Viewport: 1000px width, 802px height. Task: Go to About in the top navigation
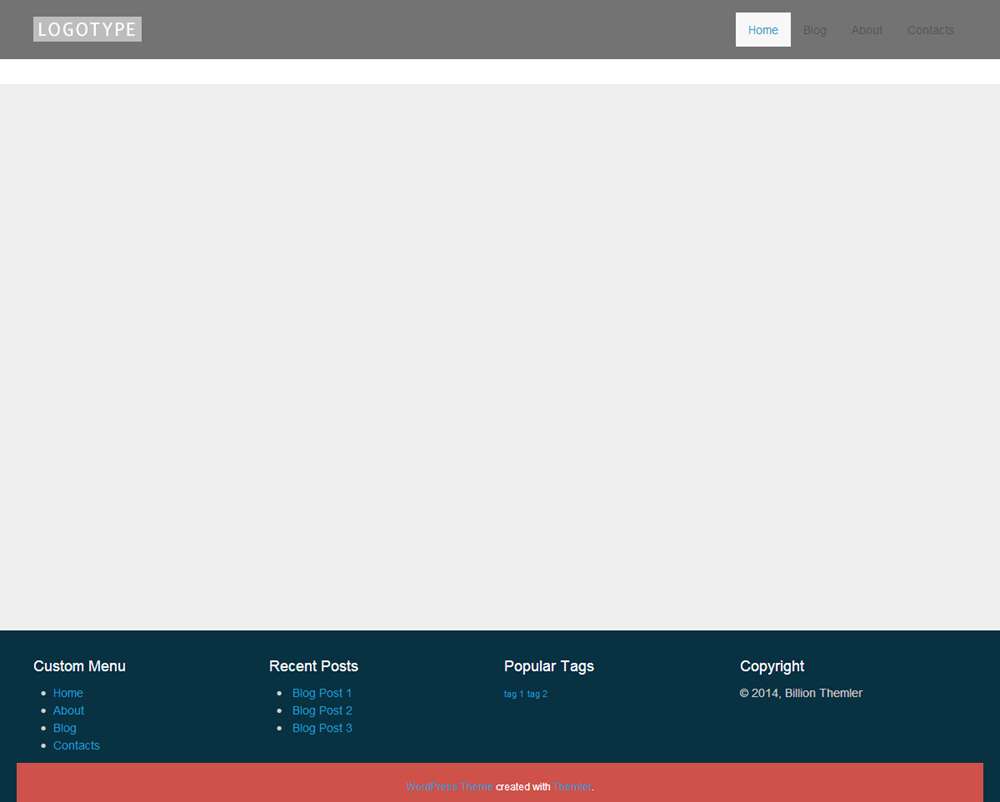point(866,30)
